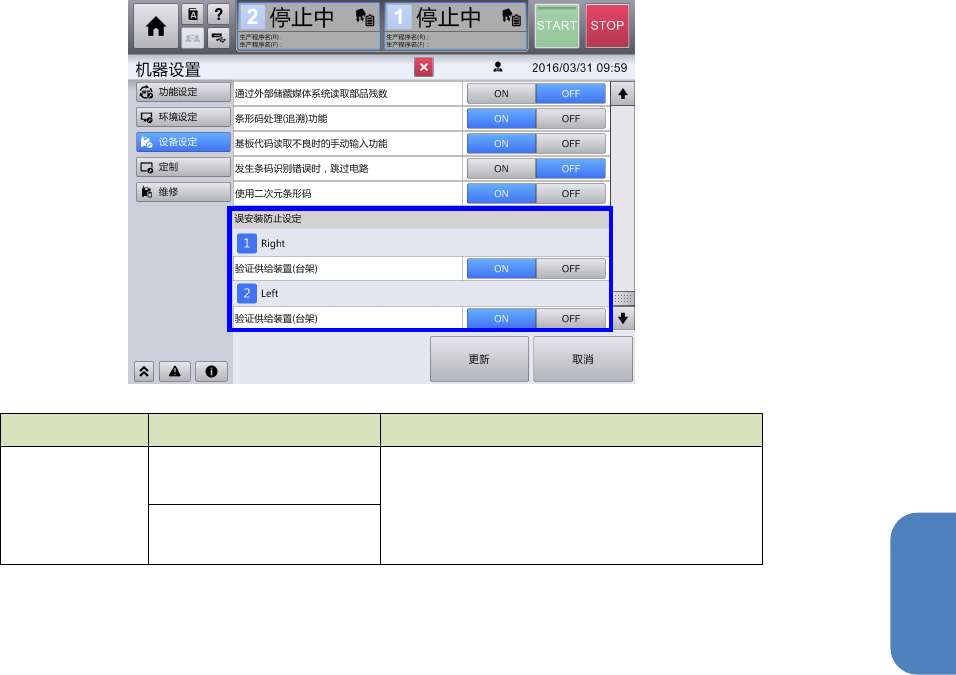Click the lane 1 Right badge

point(246,243)
